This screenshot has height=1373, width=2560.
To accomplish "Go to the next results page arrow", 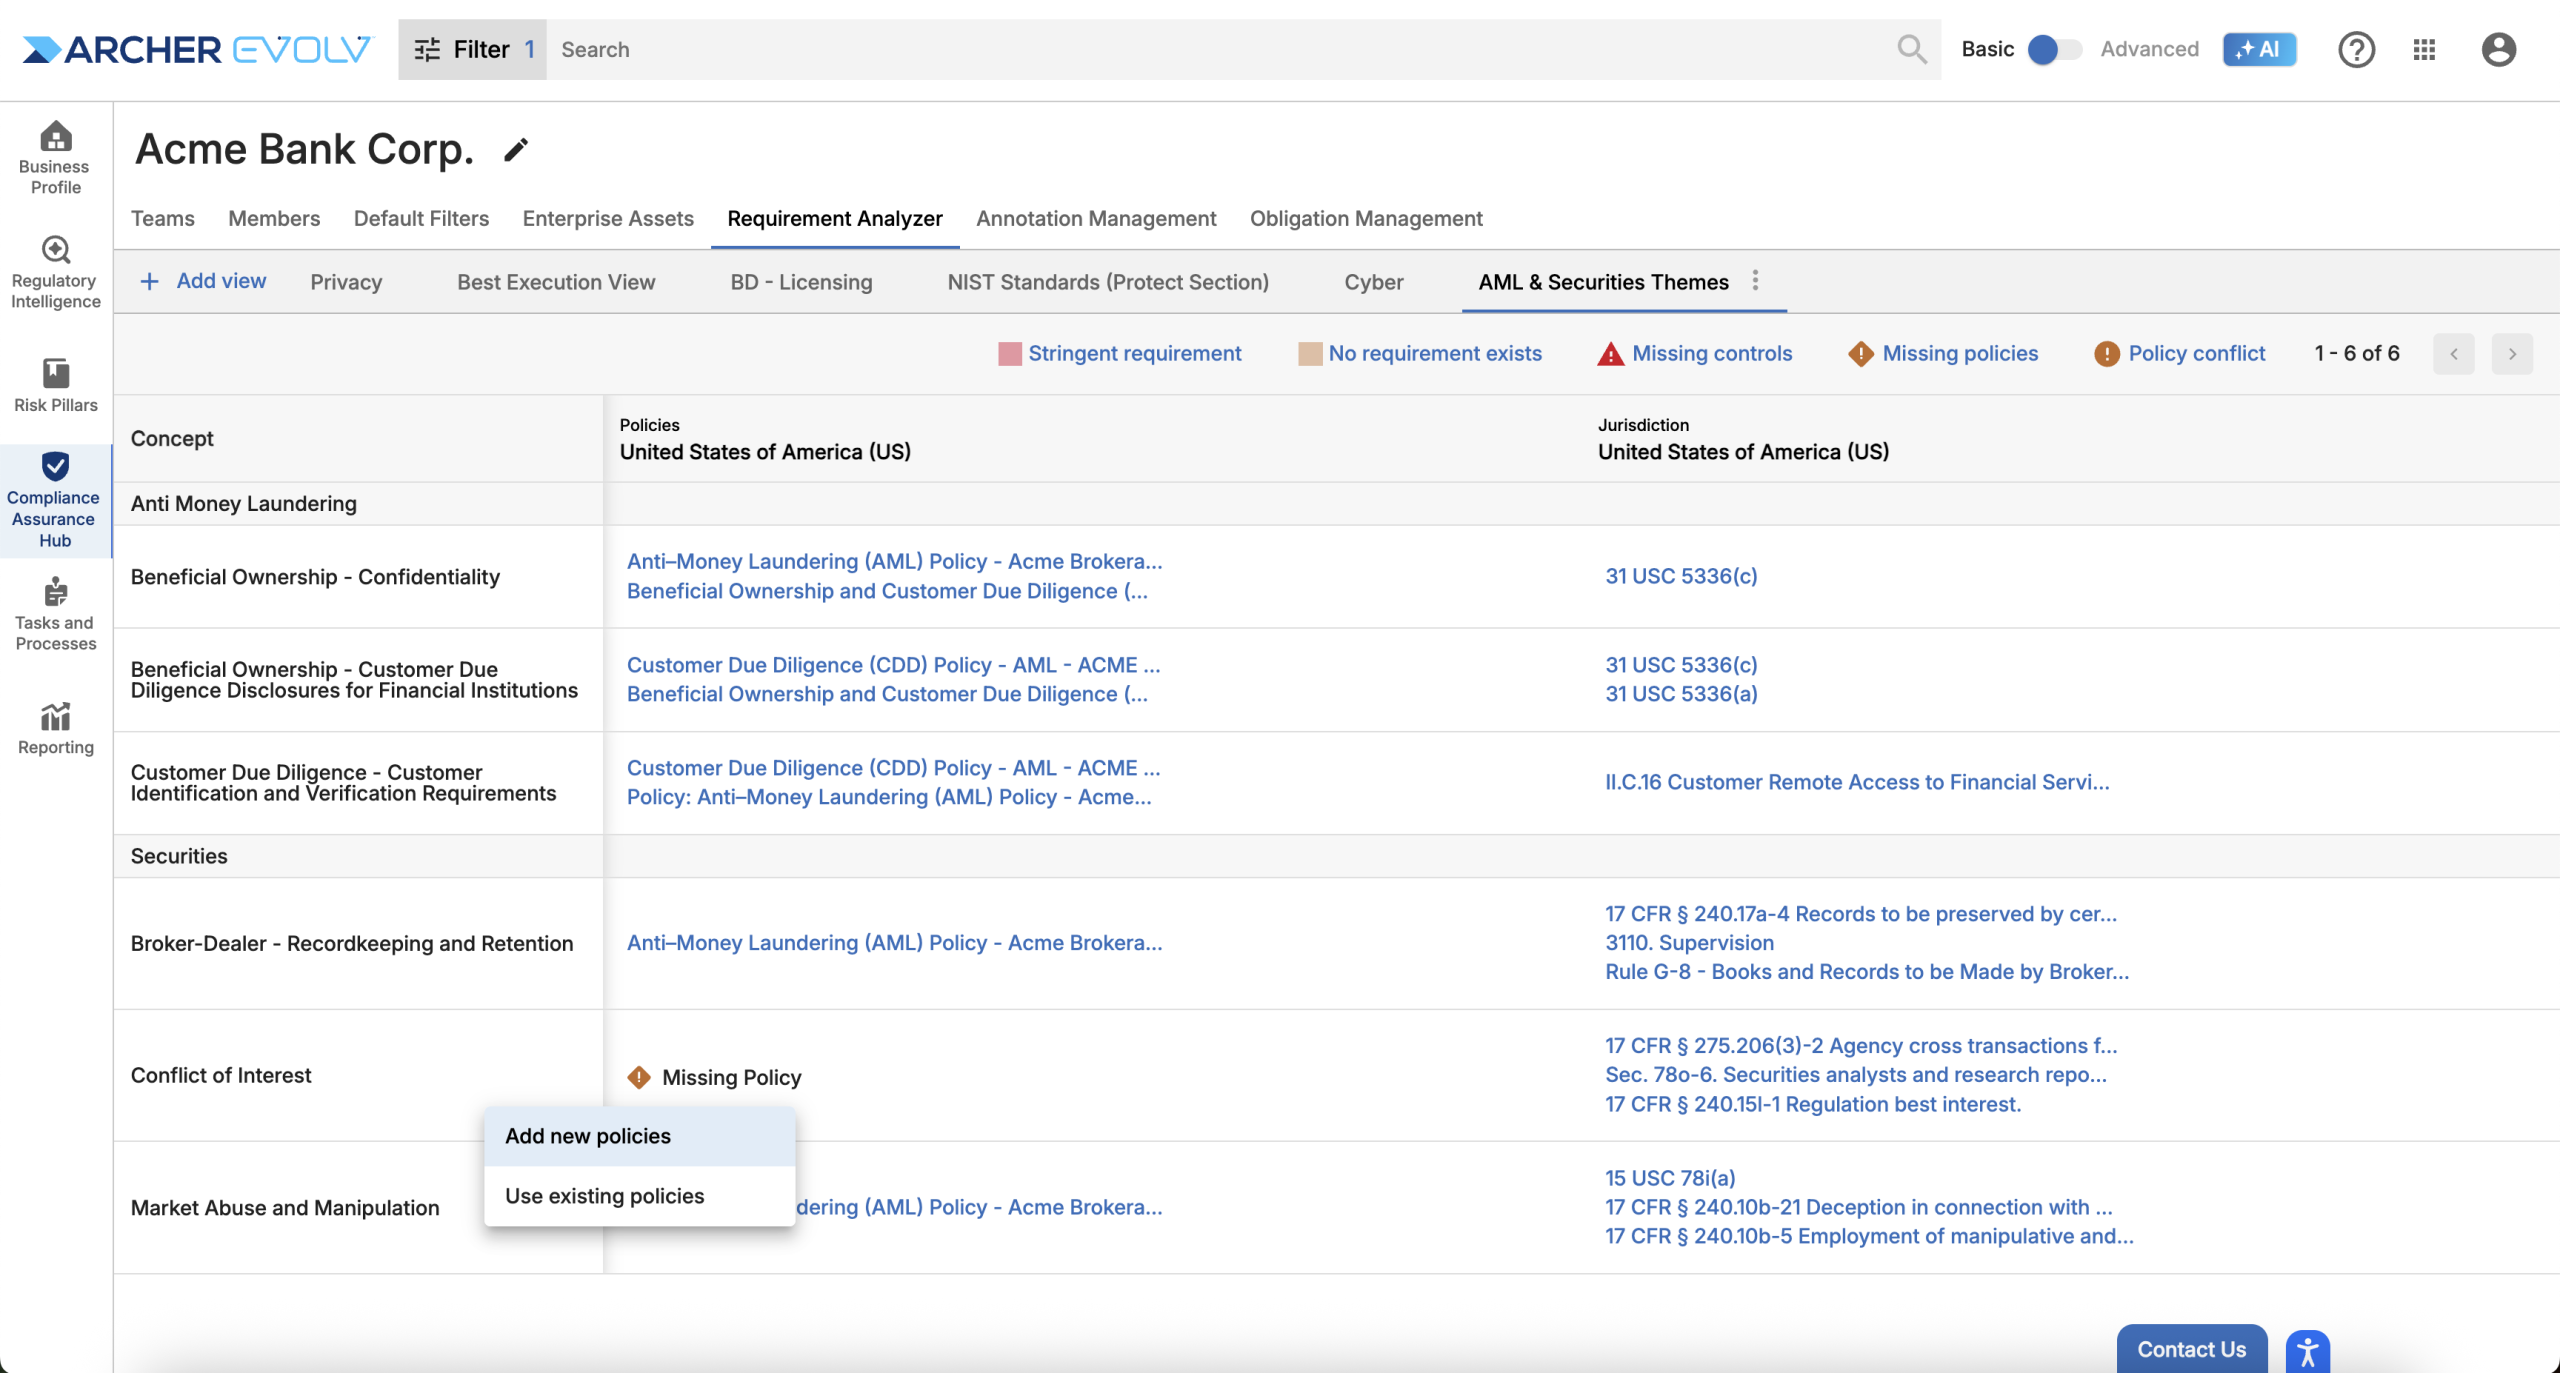I will (2511, 354).
